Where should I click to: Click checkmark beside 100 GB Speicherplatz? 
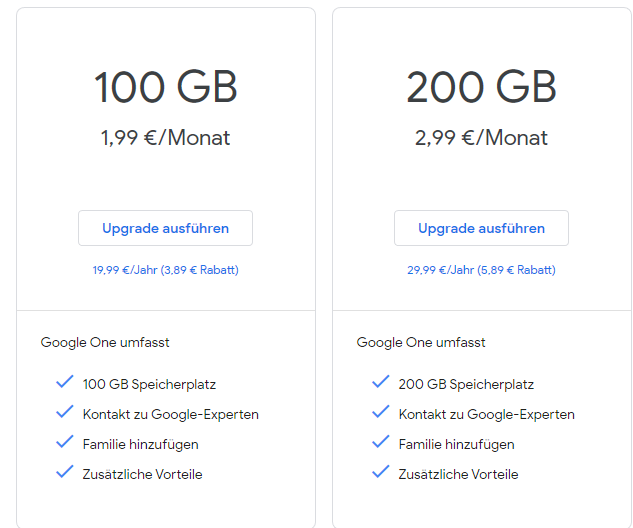tap(65, 383)
